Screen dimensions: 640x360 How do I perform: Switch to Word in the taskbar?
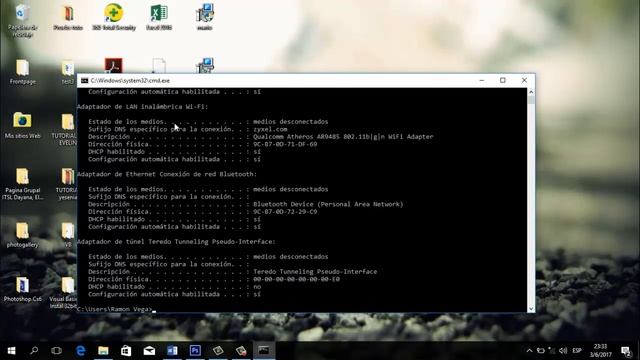(x=172, y=351)
